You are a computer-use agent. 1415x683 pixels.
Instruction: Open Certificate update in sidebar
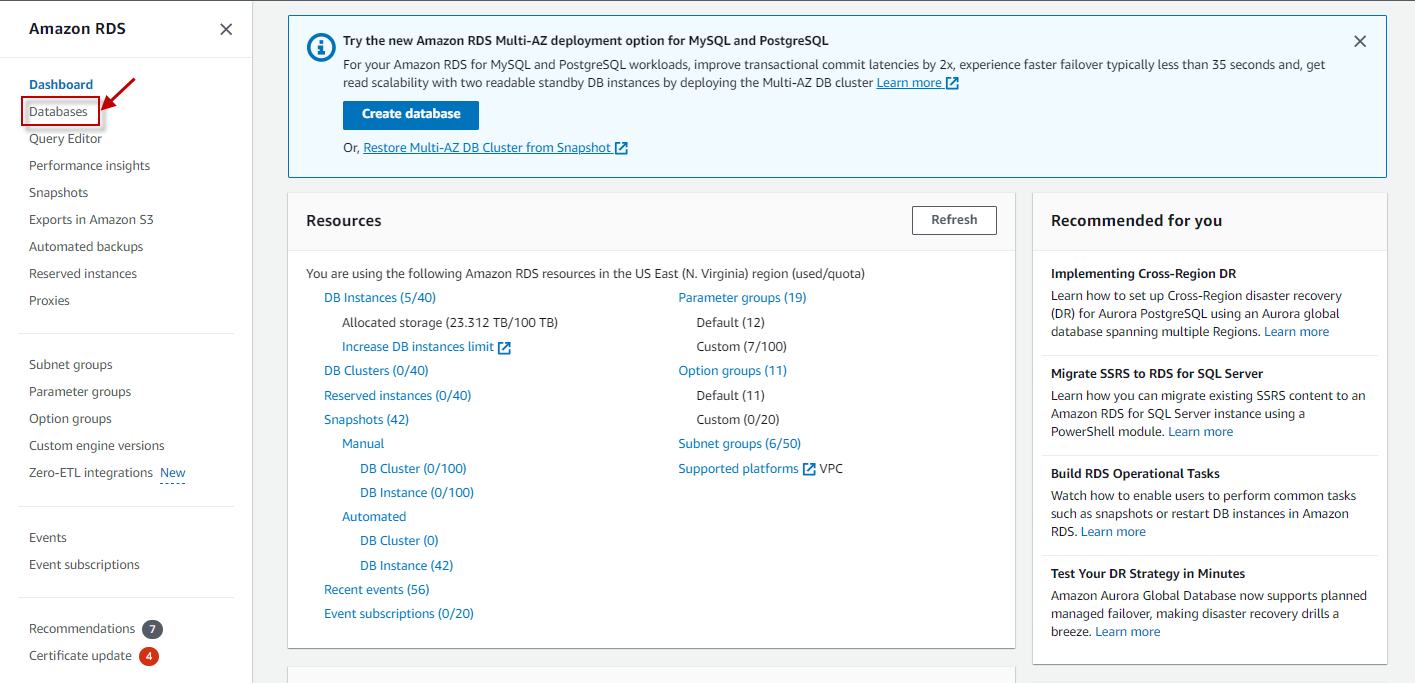click(80, 656)
